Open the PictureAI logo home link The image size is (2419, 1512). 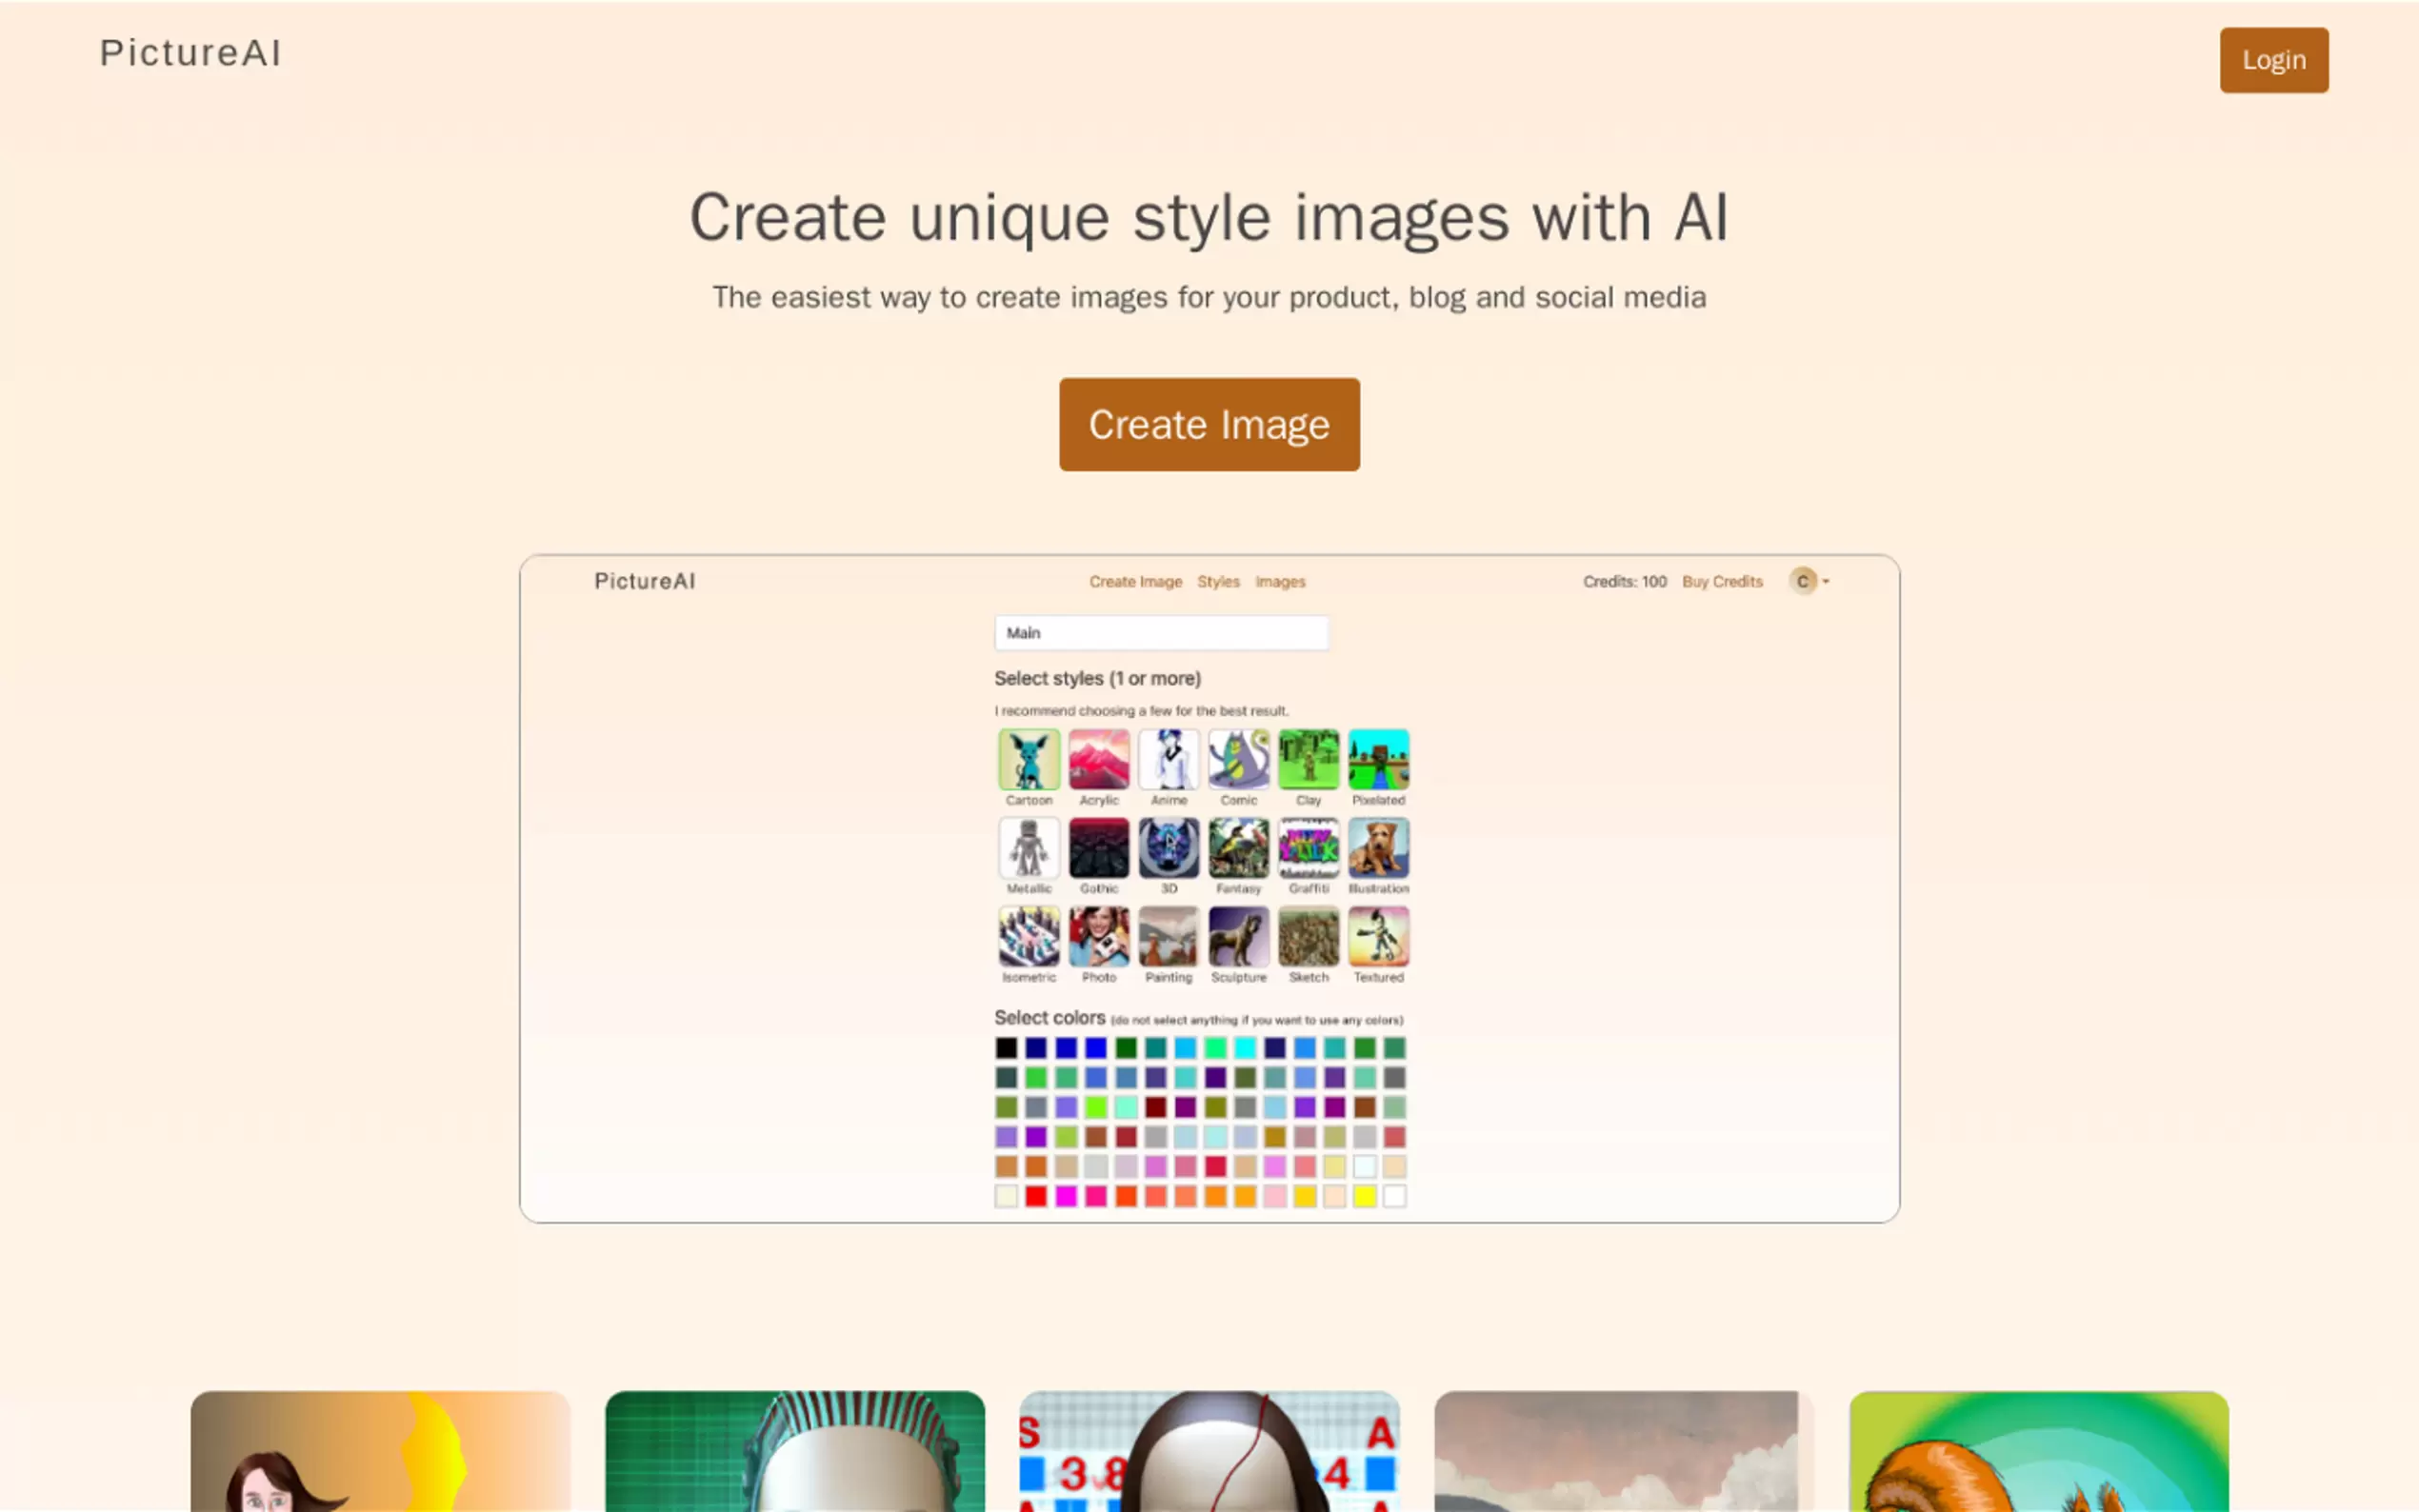coord(190,53)
